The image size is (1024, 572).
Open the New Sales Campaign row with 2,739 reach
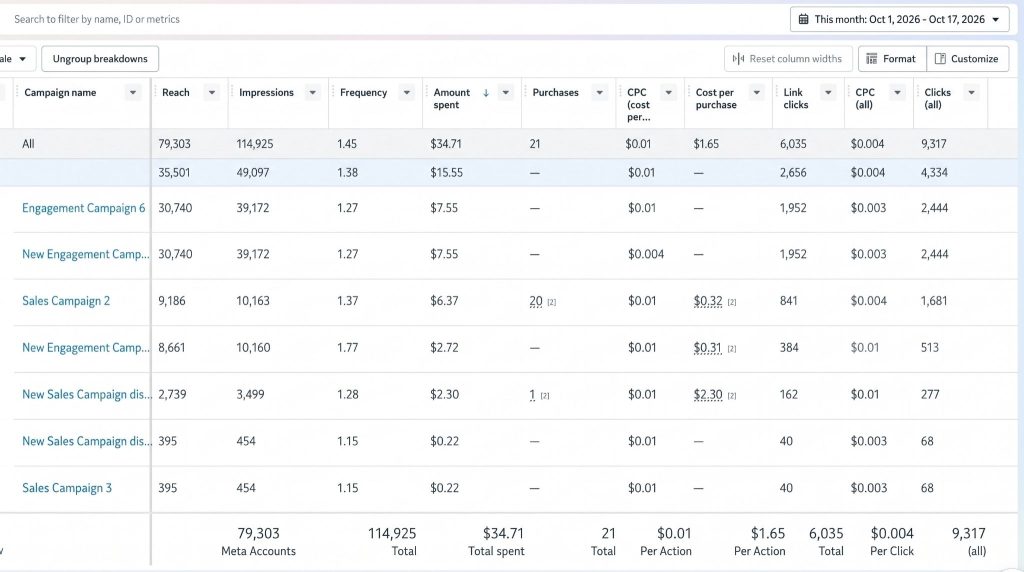(86, 394)
